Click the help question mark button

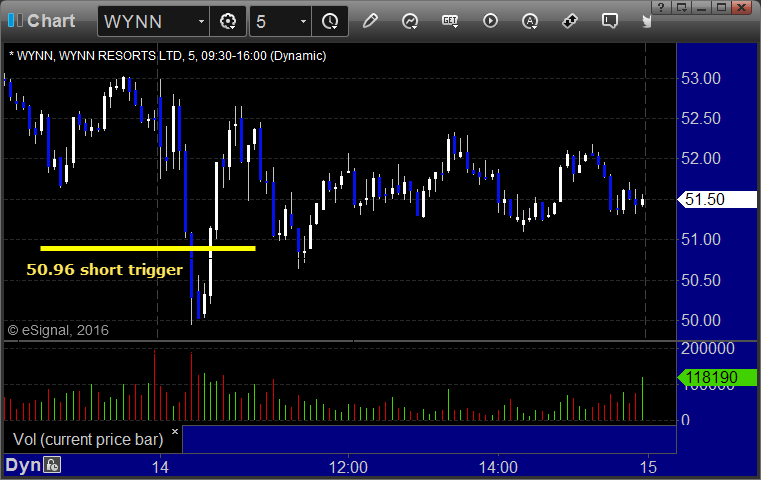tap(661, 7)
